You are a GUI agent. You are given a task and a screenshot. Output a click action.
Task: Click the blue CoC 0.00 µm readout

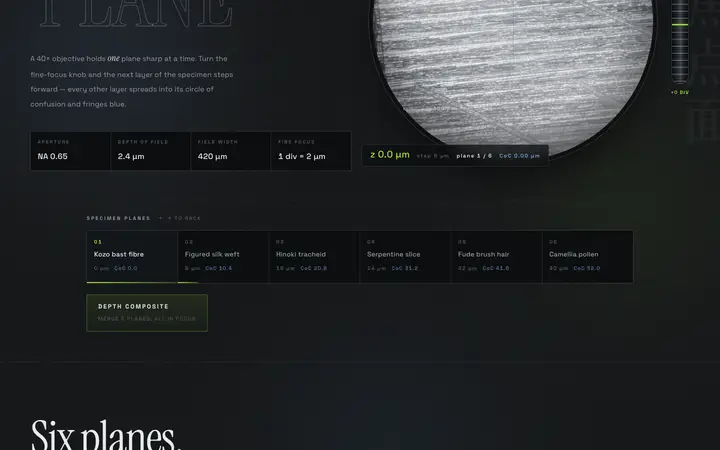(519, 156)
